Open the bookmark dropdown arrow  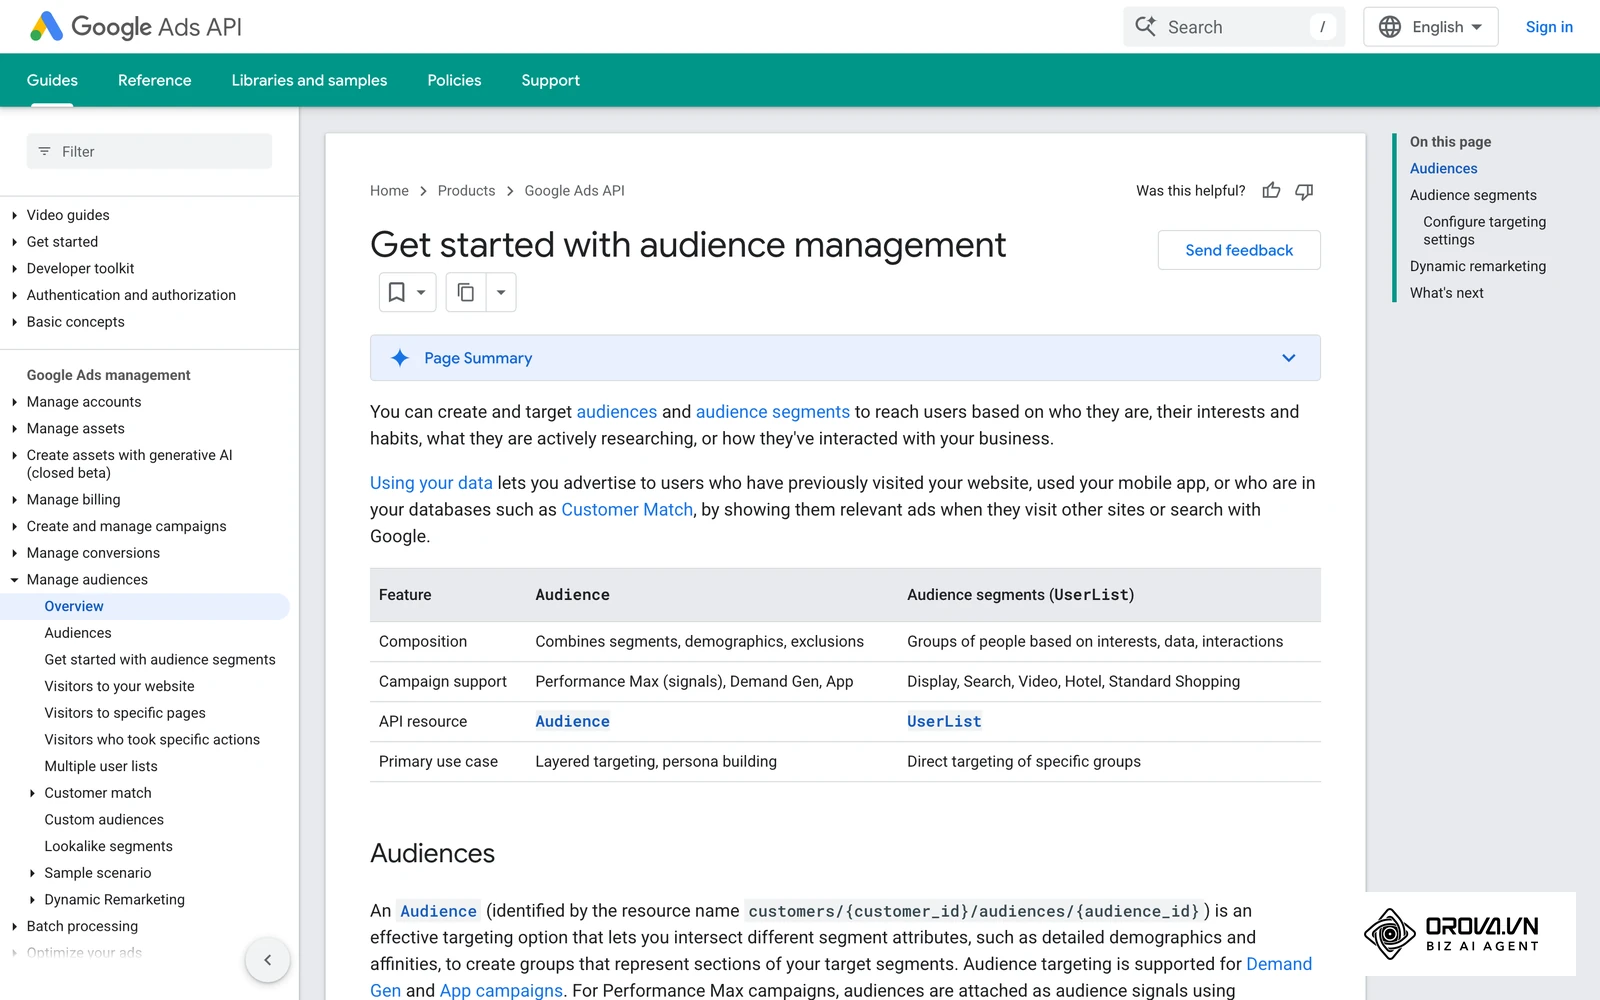click(421, 292)
